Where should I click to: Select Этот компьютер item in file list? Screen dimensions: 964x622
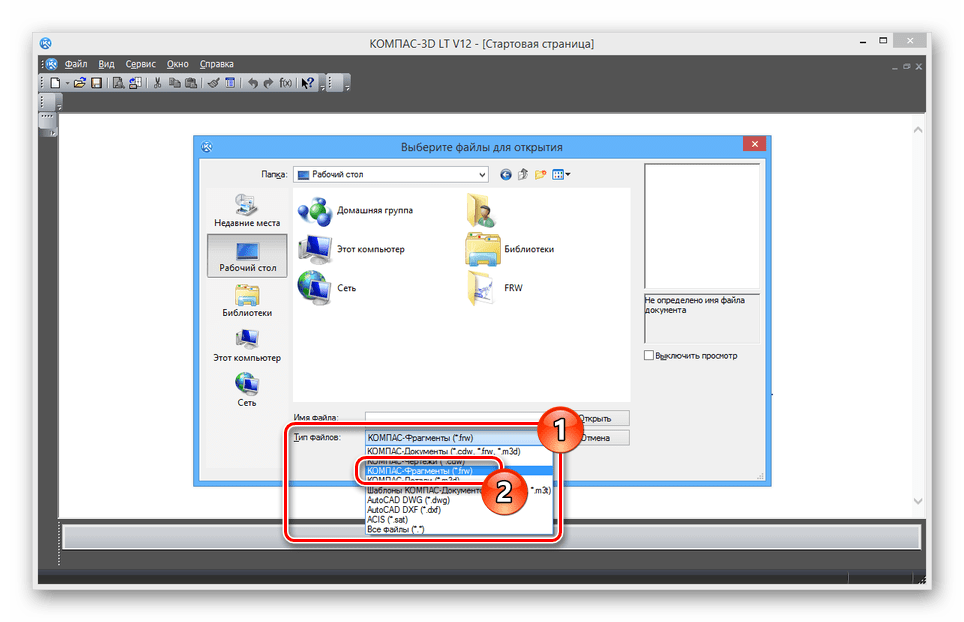pyautogui.click(x=352, y=250)
